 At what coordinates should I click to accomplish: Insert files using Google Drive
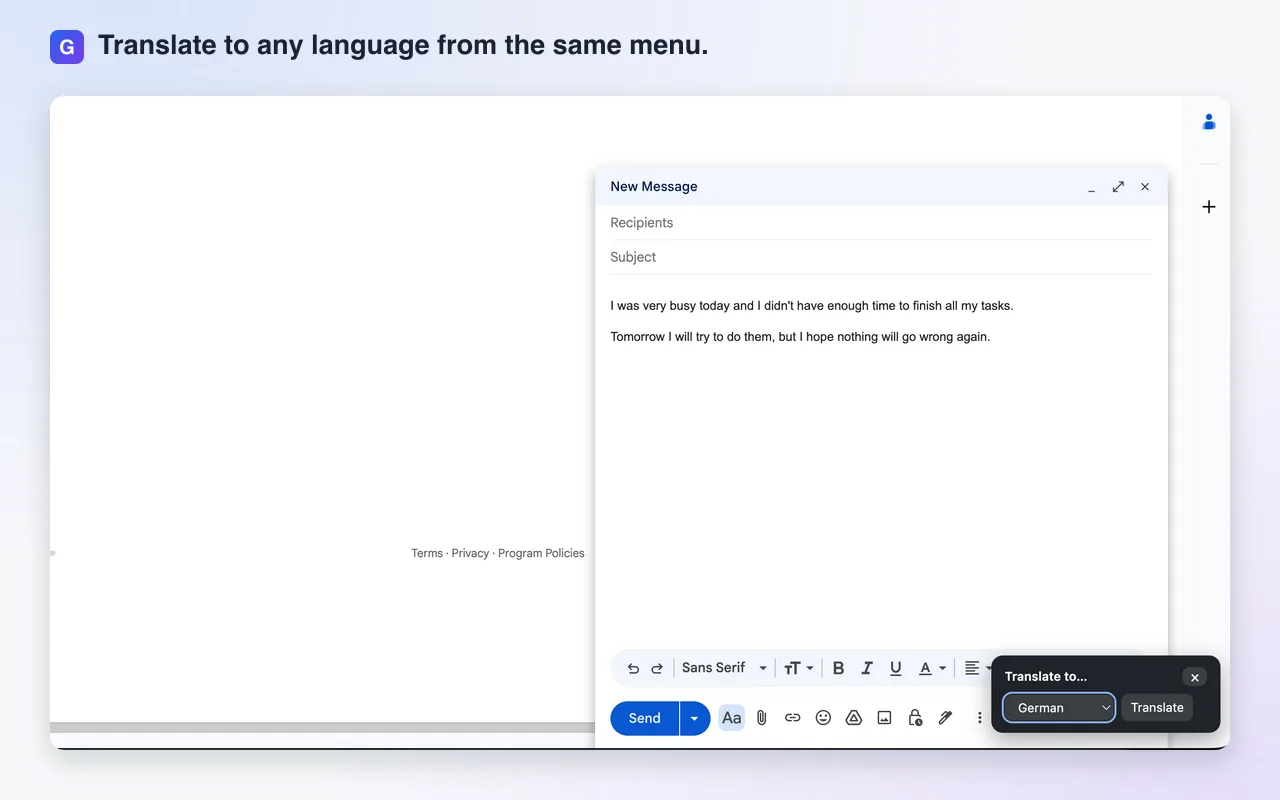click(x=854, y=718)
